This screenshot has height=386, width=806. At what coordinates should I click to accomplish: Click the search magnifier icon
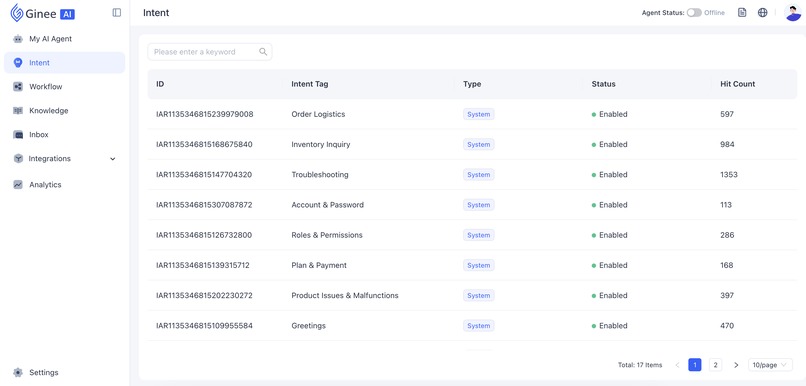263,52
